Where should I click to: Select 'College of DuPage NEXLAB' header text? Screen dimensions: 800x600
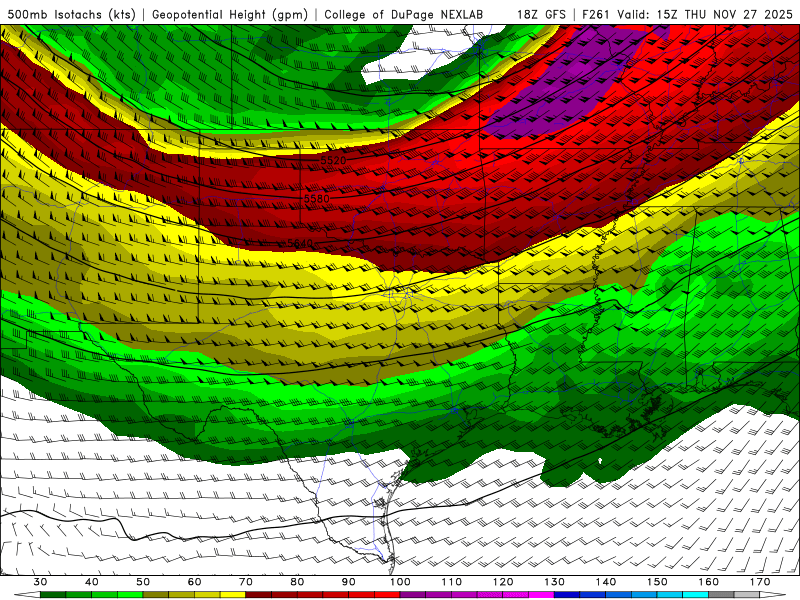click(x=404, y=14)
